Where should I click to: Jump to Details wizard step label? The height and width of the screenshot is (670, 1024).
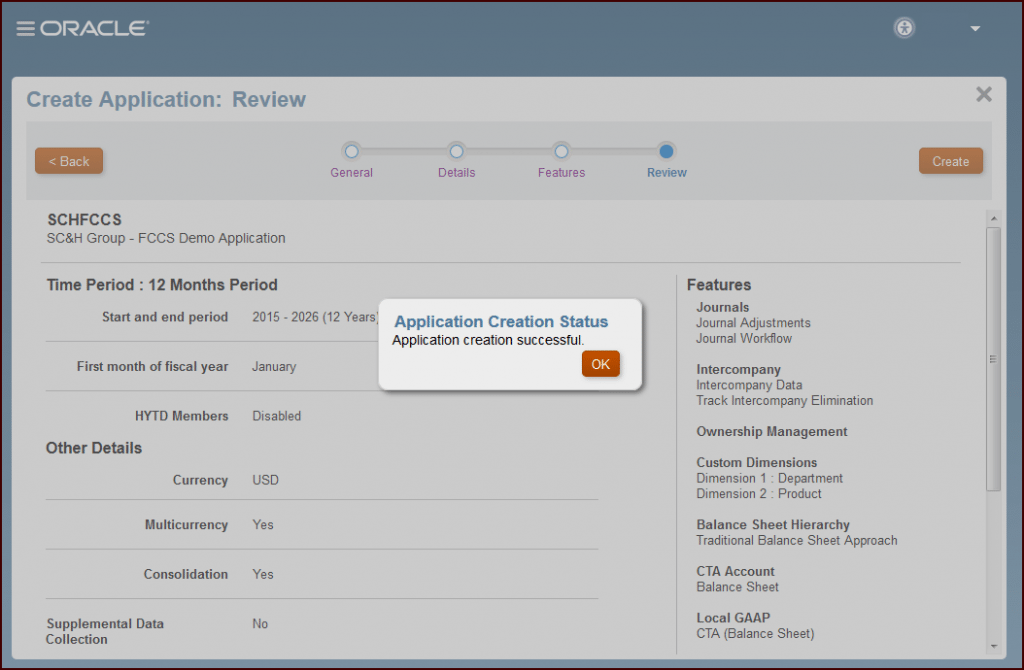(x=456, y=172)
